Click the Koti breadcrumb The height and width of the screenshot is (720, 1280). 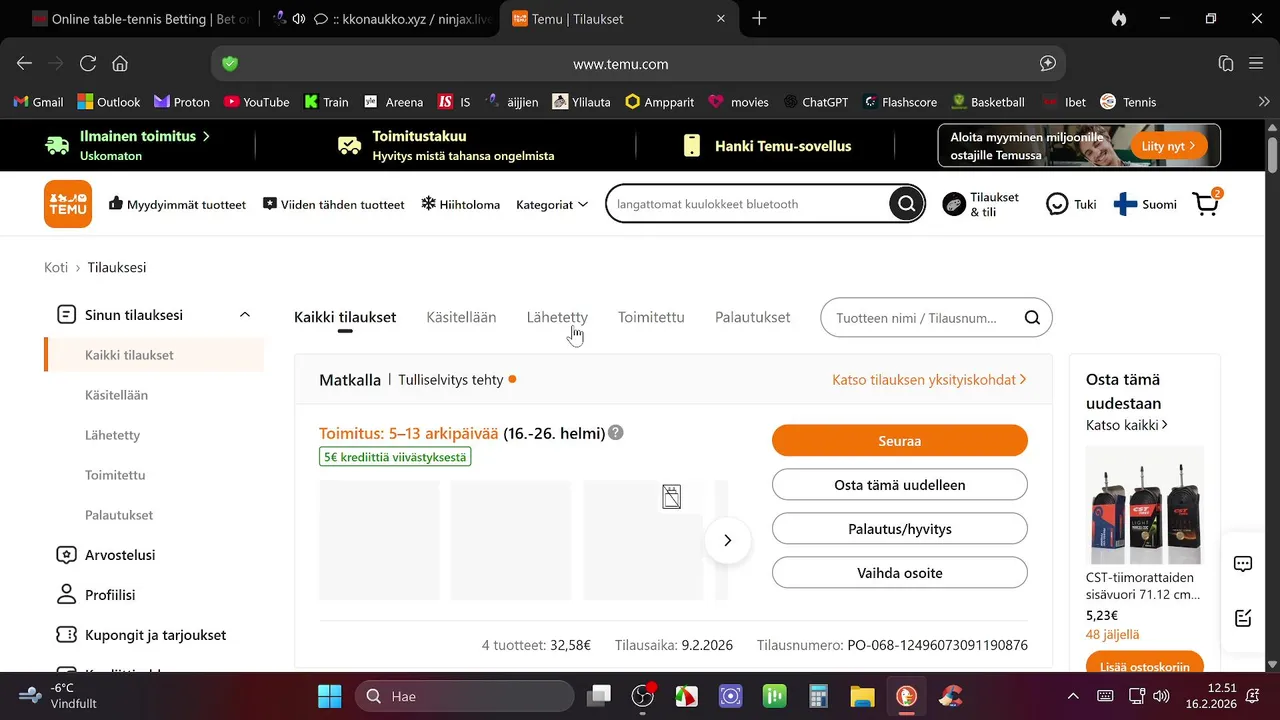(x=56, y=268)
